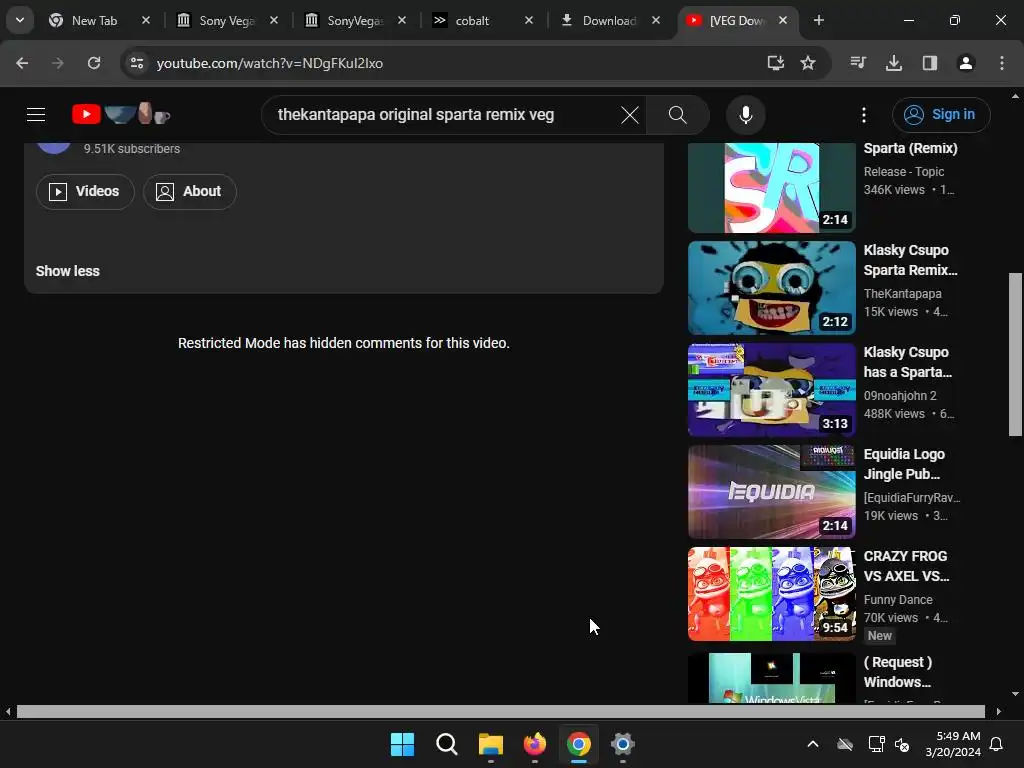This screenshot has height=768, width=1024.
Task: Open Chrome downloads icon
Action: pos(894,63)
